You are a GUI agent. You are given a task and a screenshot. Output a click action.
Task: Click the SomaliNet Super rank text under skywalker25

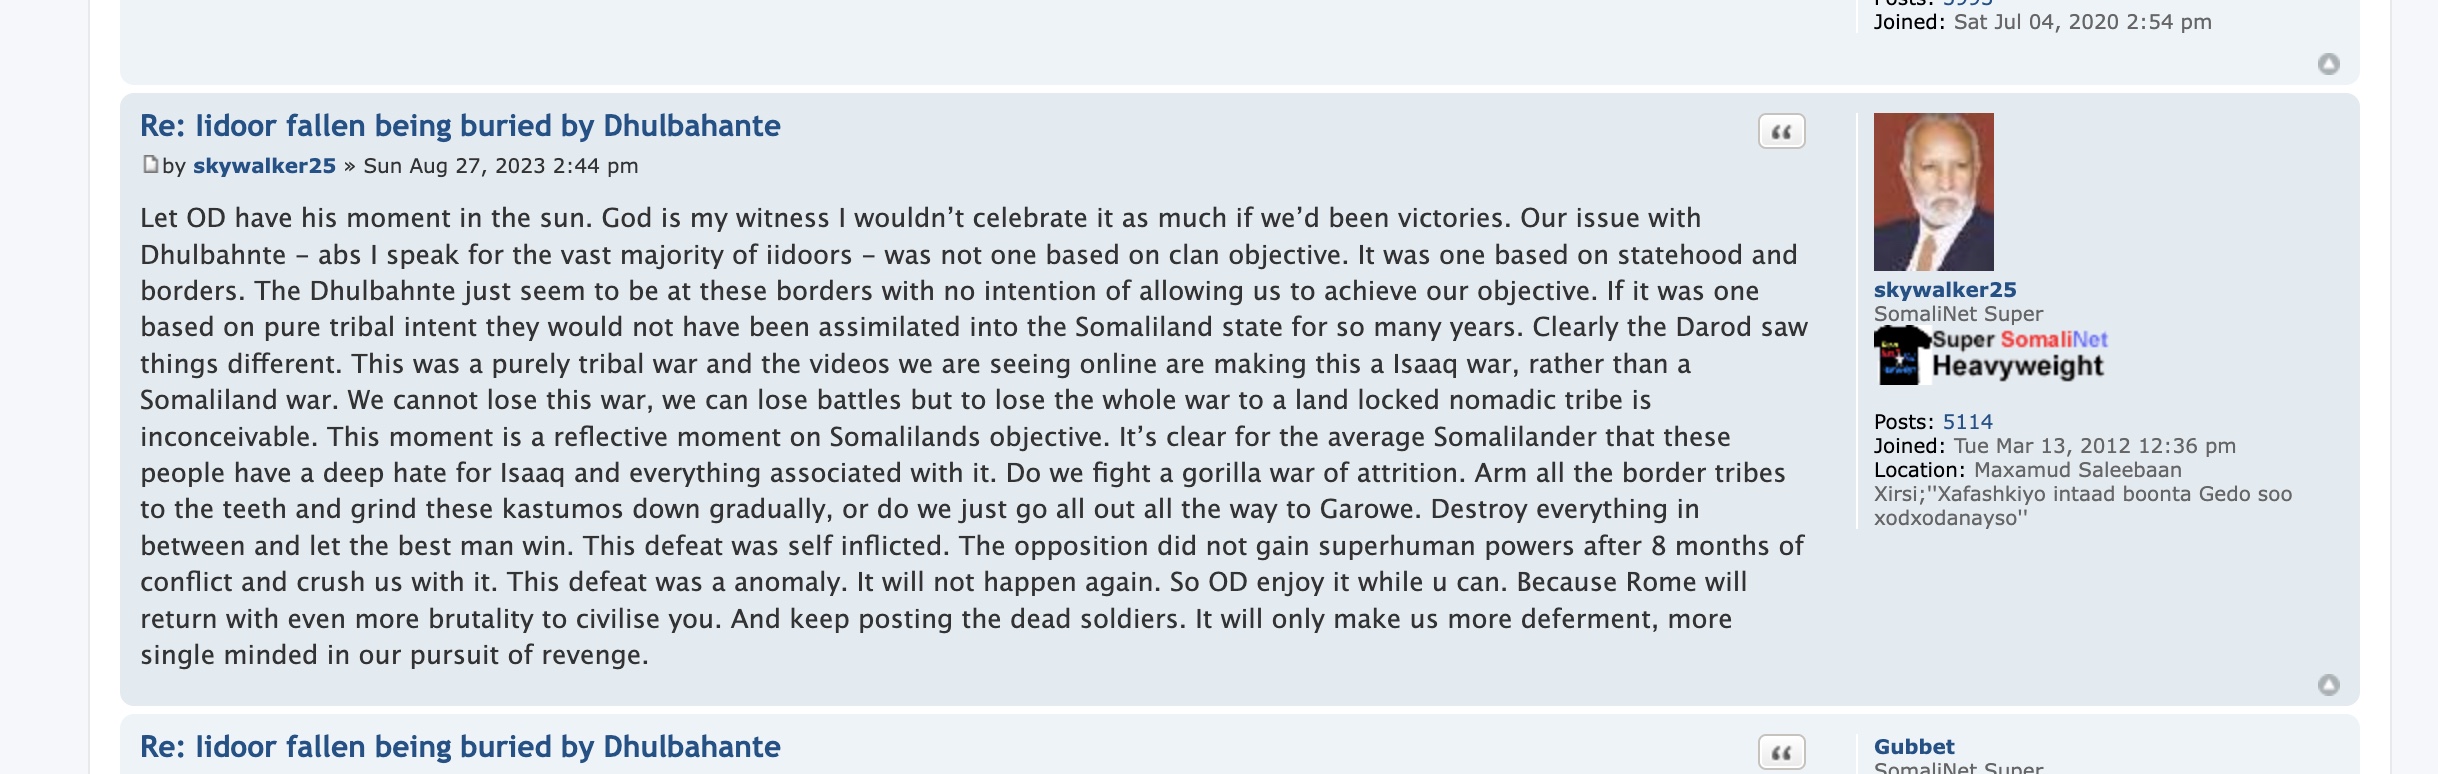pyautogui.click(x=1957, y=314)
